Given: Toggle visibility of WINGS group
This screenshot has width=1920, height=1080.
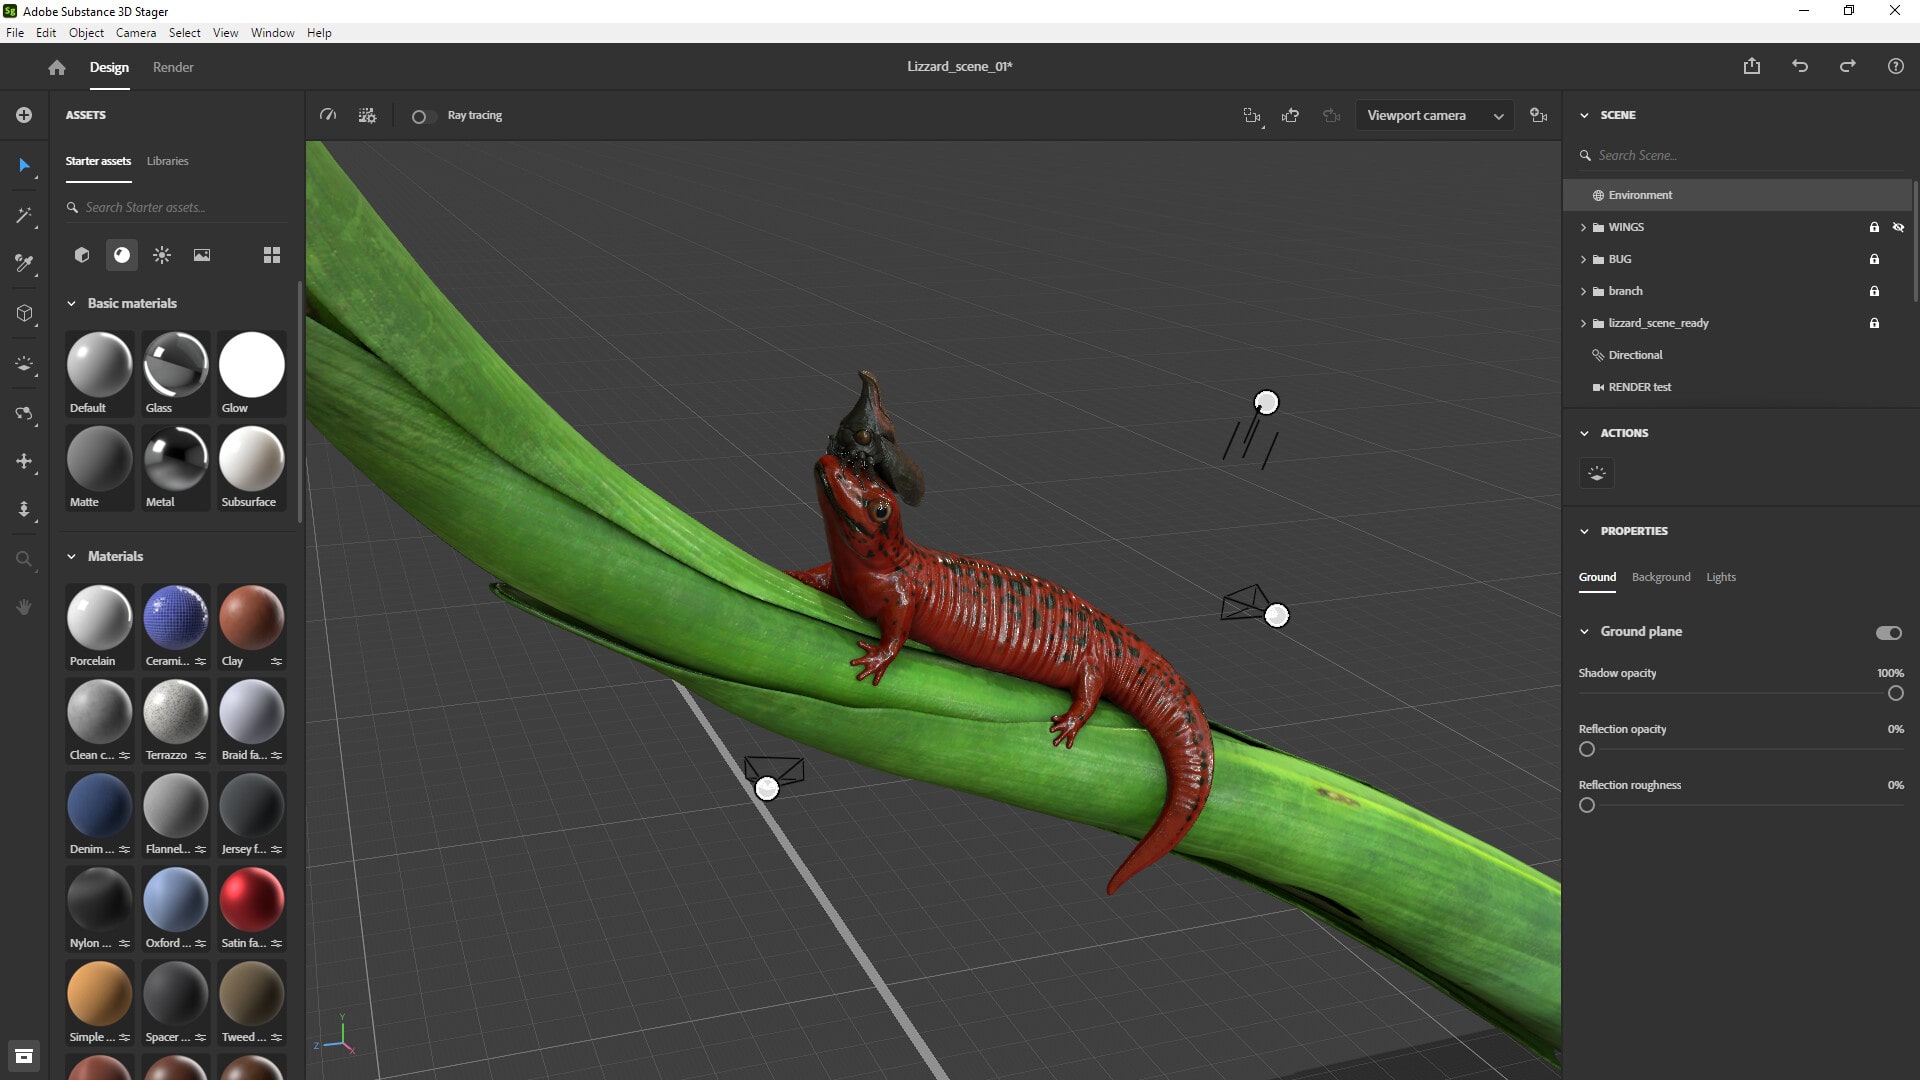Looking at the screenshot, I should tap(1898, 227).
